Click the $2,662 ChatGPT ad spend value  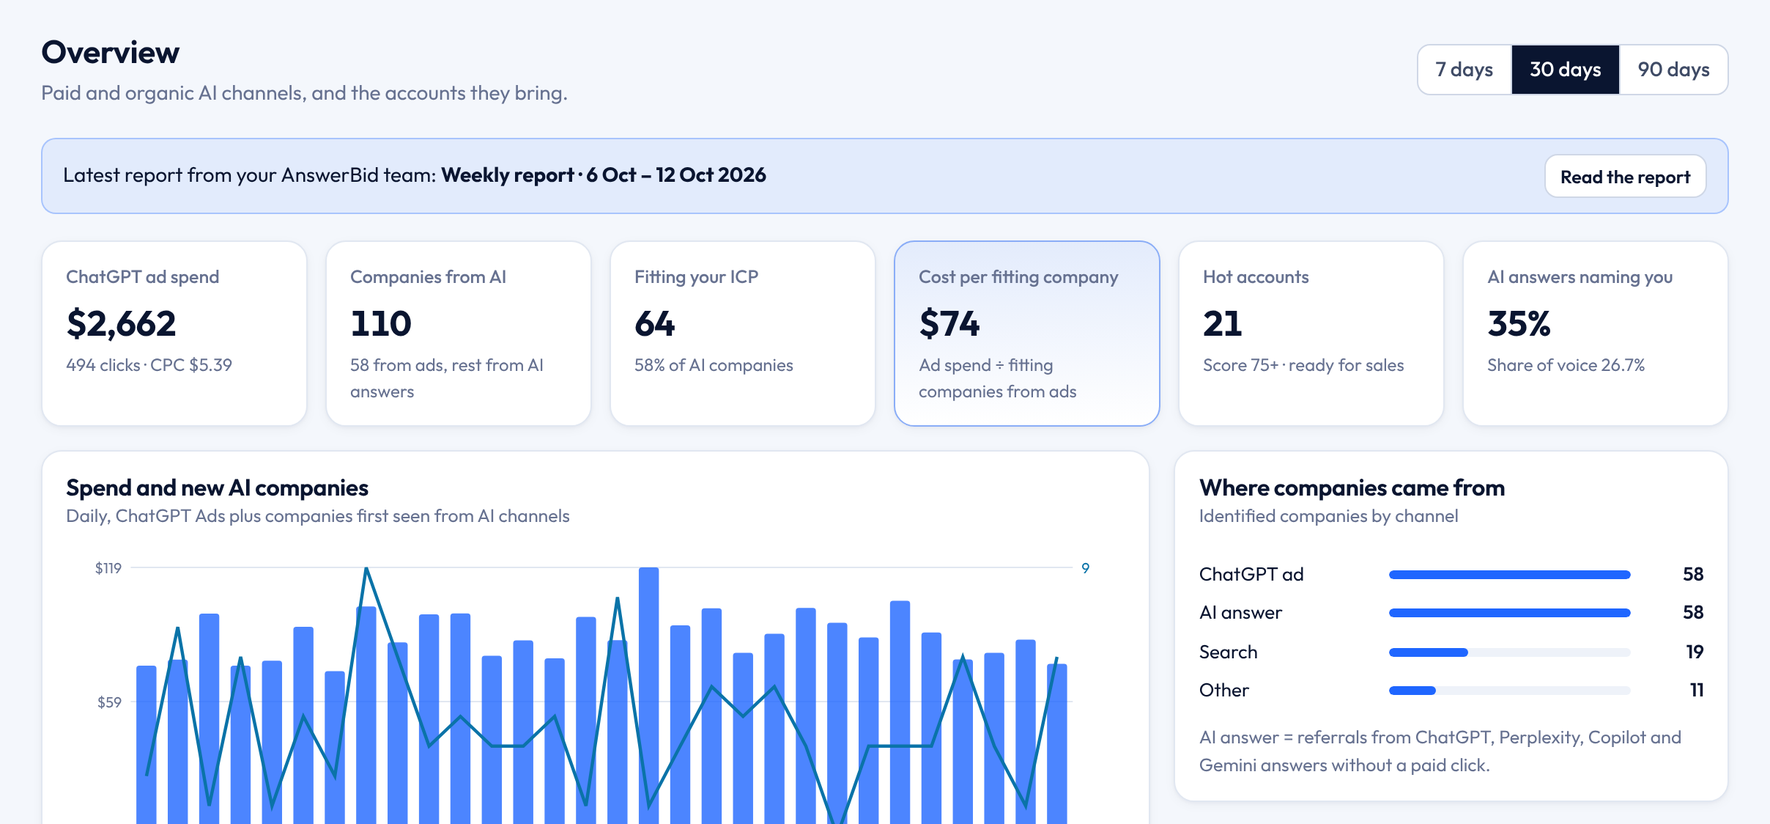121,323
